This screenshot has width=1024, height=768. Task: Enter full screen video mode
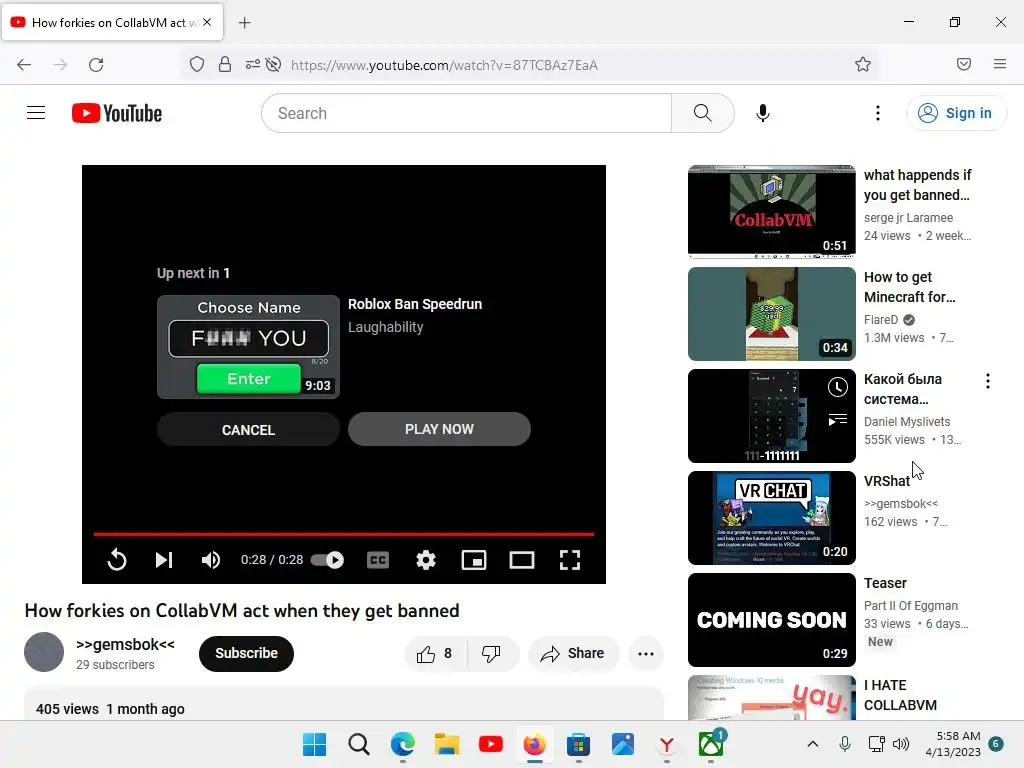(569, 560)
